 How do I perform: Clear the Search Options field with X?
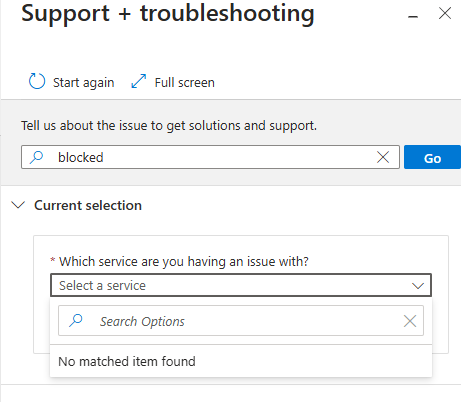point(410,321)
